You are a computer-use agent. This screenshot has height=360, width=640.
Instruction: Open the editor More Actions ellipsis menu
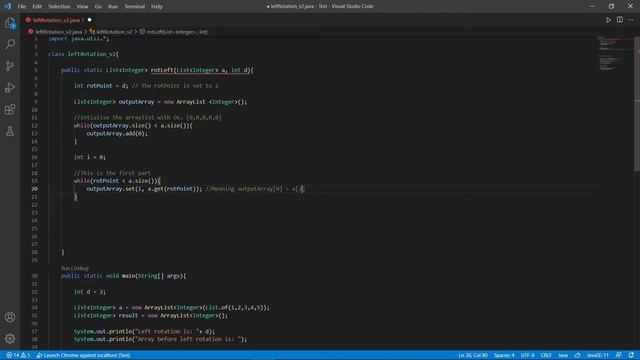coord(631,20)
